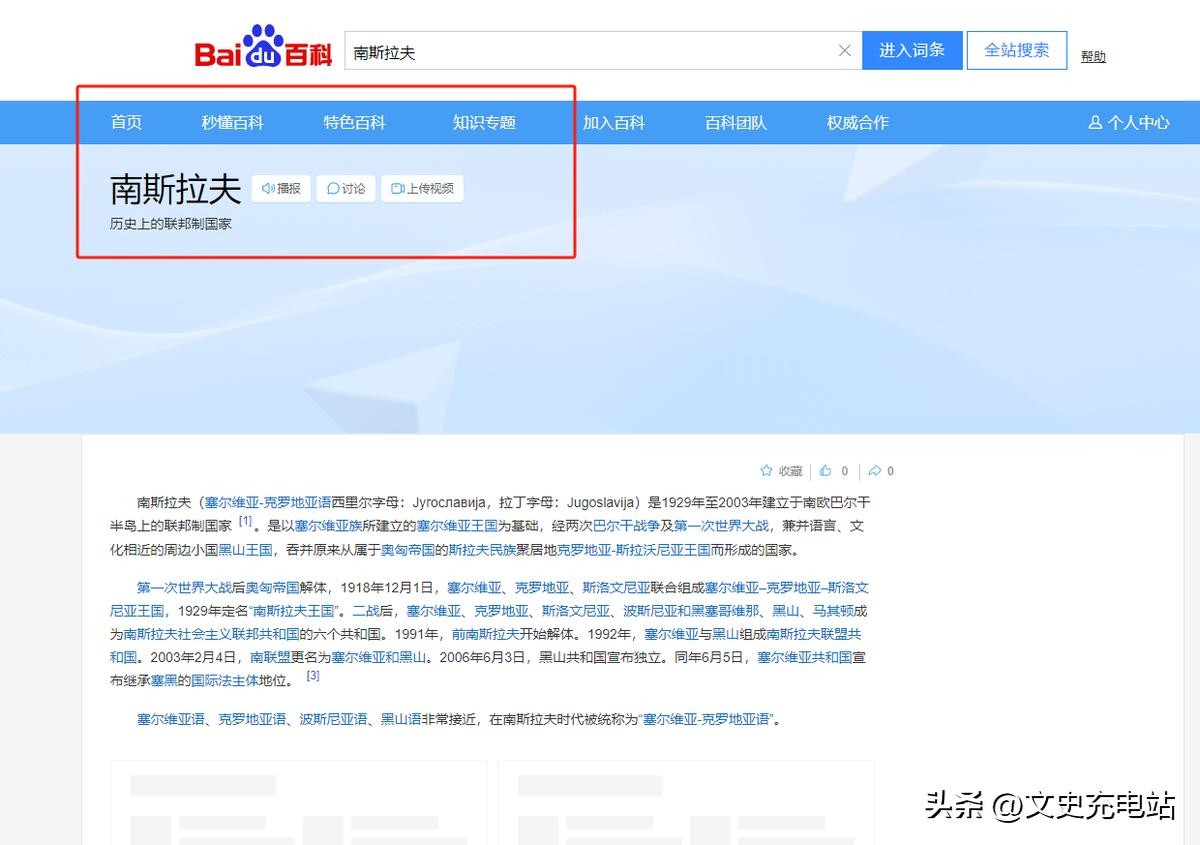Open the 权威合作 navigation item
The height and width of the screenshot is (845, 1200).
click(x=857, y=123)
